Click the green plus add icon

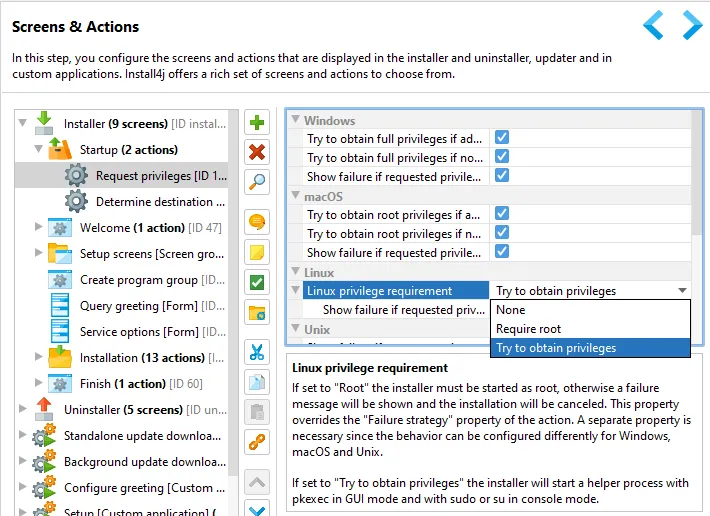pos(257,122)
